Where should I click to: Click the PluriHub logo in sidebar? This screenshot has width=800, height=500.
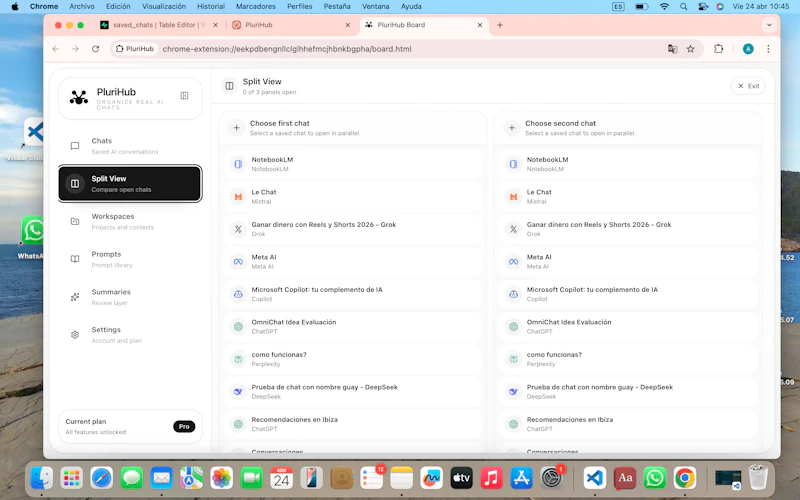coord(79,97)
